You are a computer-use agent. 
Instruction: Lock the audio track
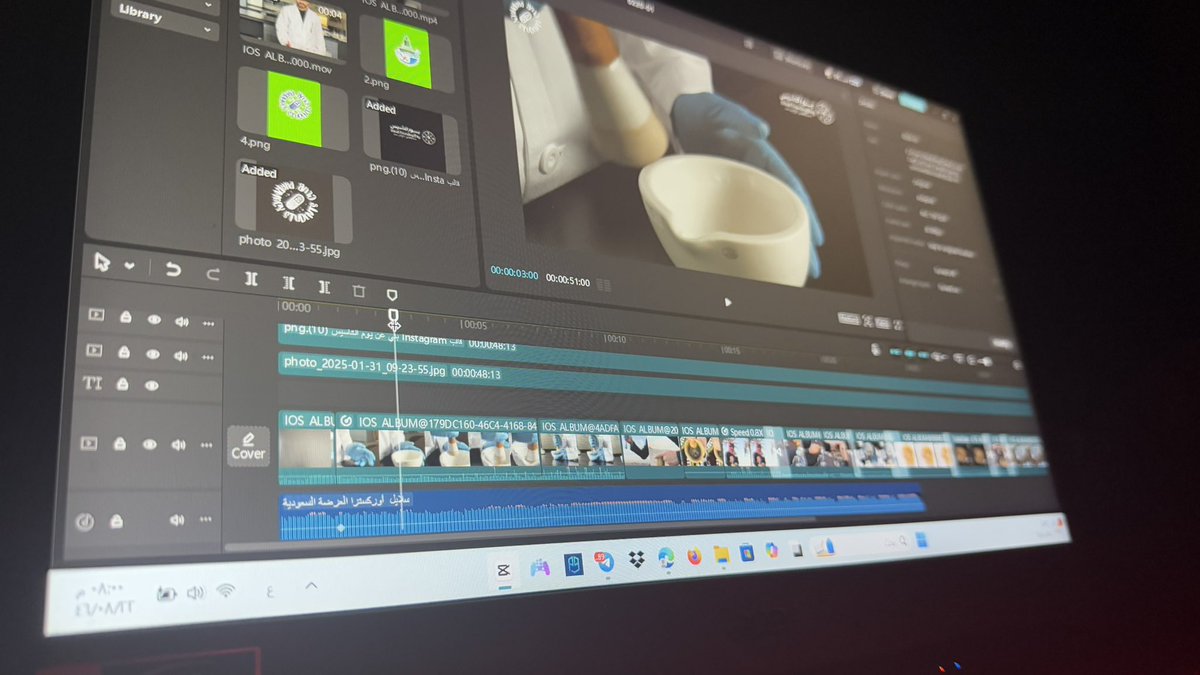117,520
